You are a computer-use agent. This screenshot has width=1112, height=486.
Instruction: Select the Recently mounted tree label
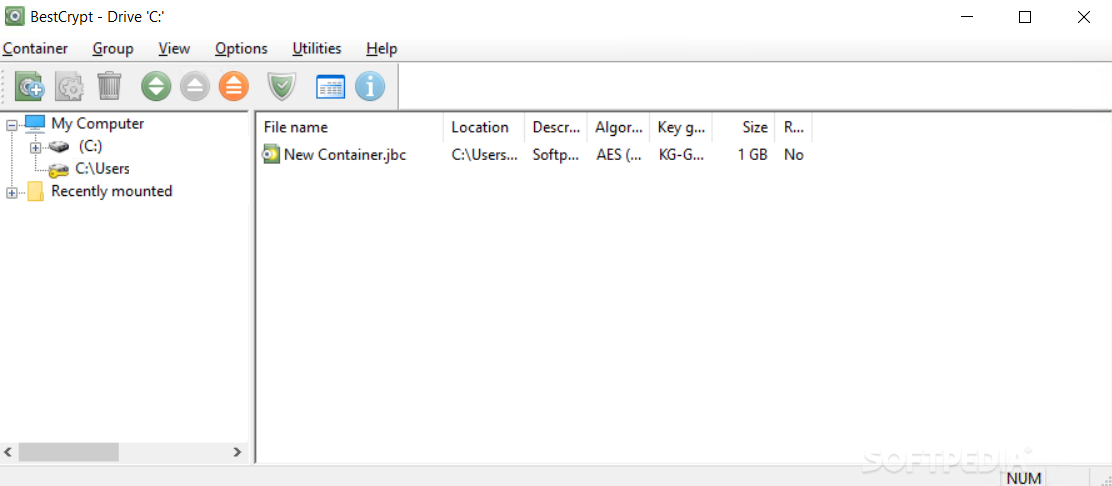[x=112, y=191]
